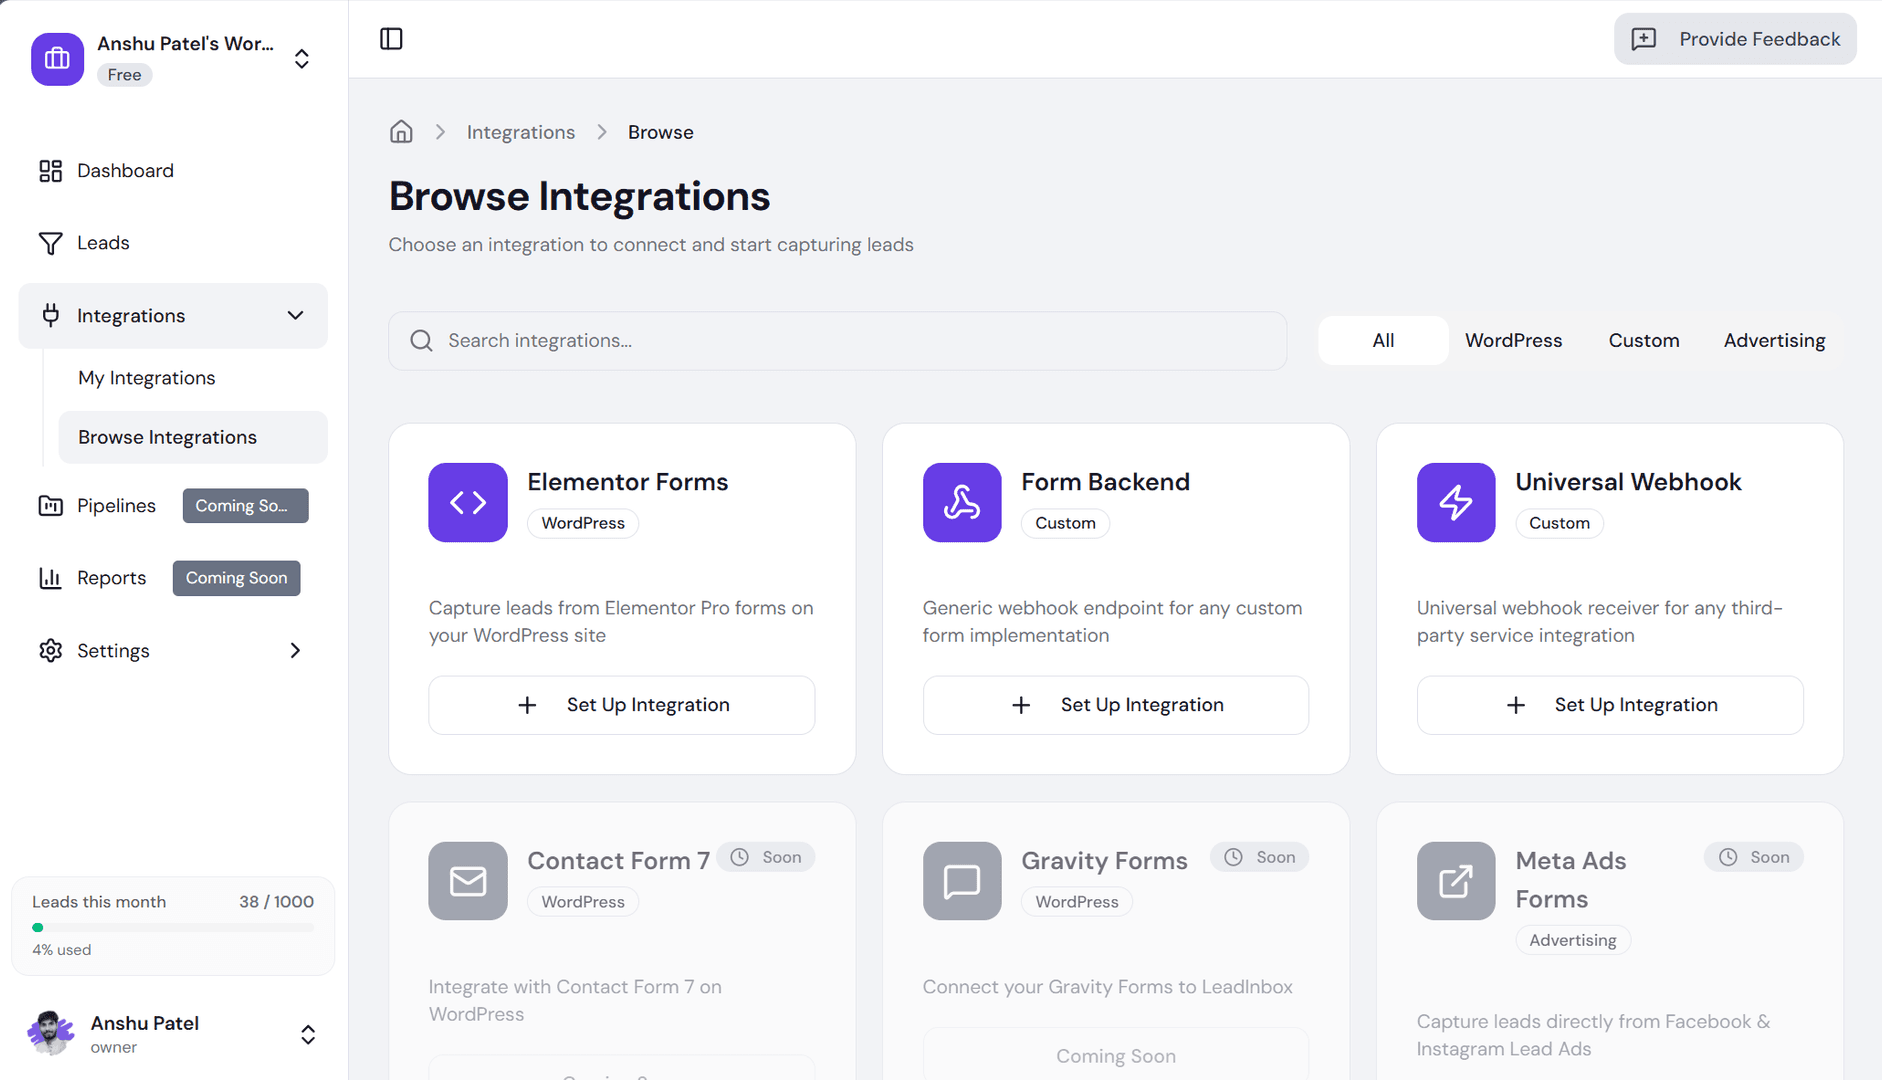
Task: Go to Dashboard
Action: point(173,171)
